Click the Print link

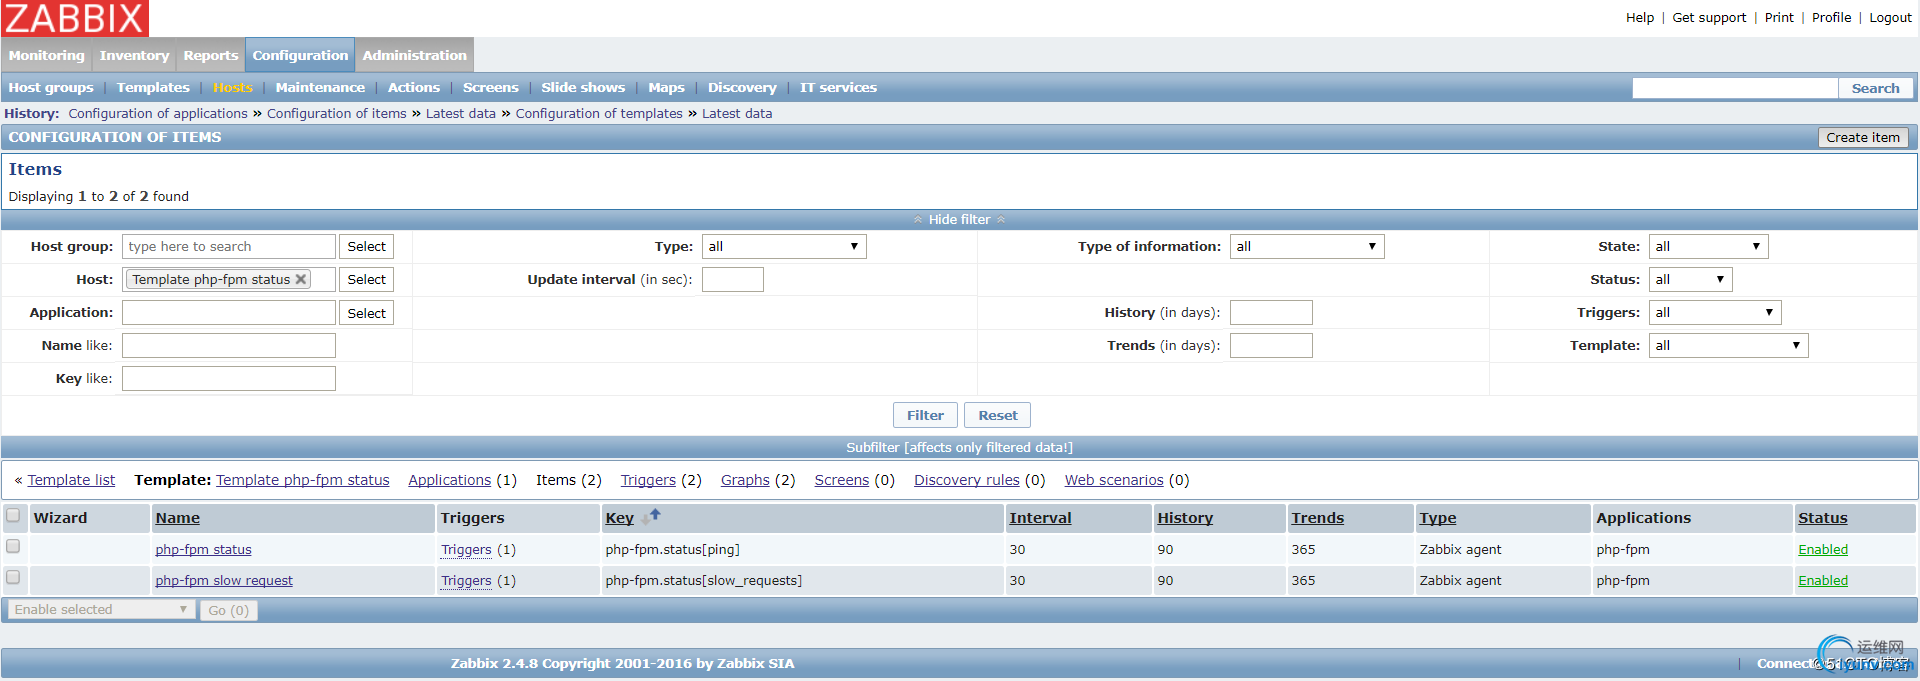(1779, 17)
